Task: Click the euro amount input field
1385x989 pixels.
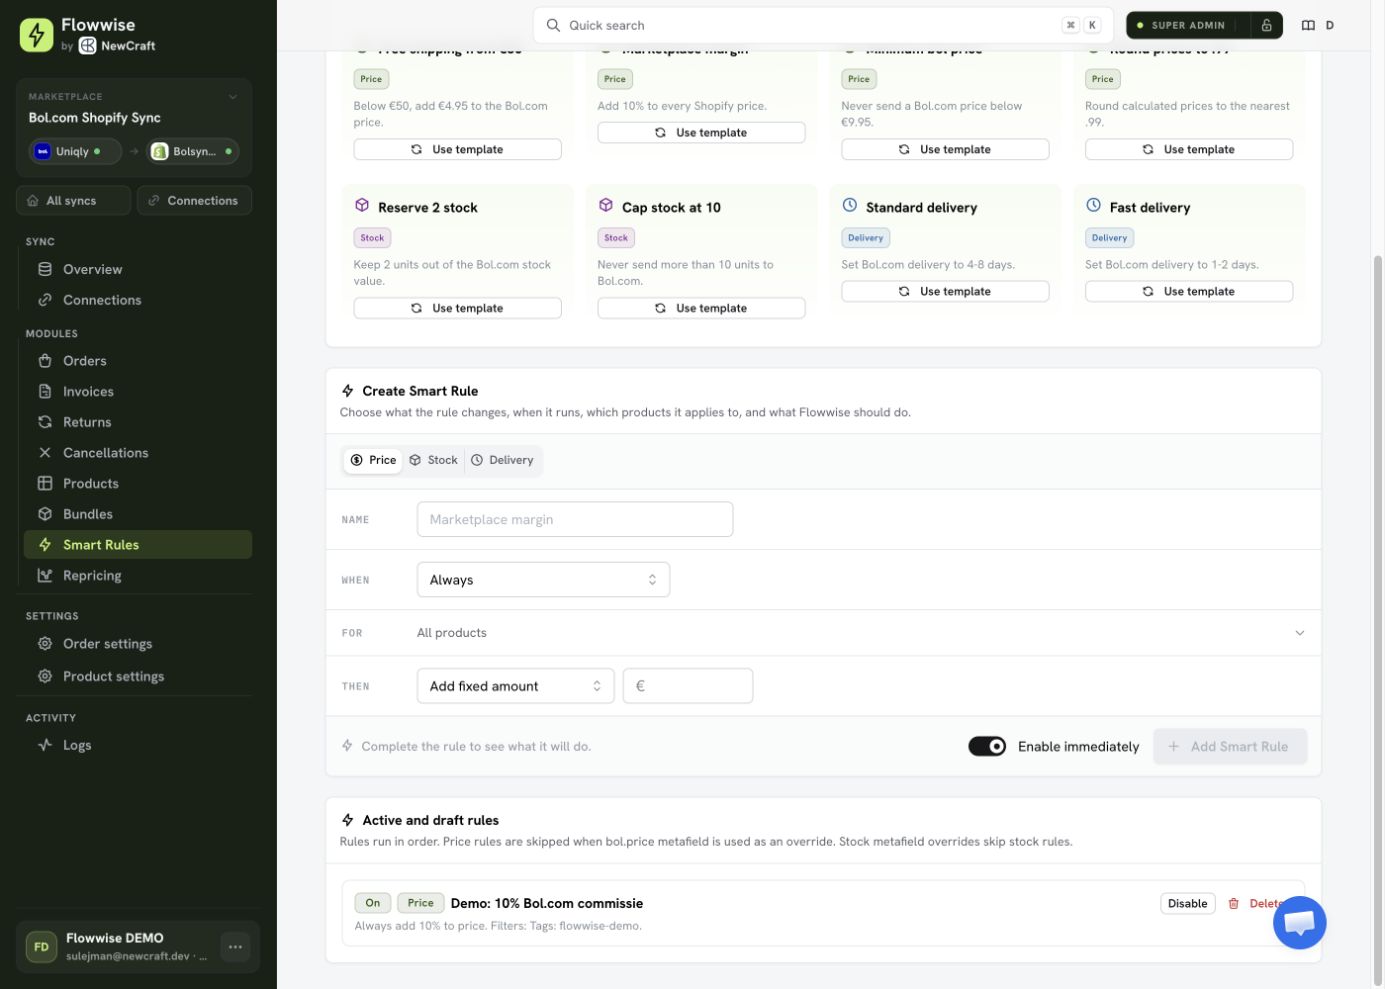Action: (x=688, y=686)
